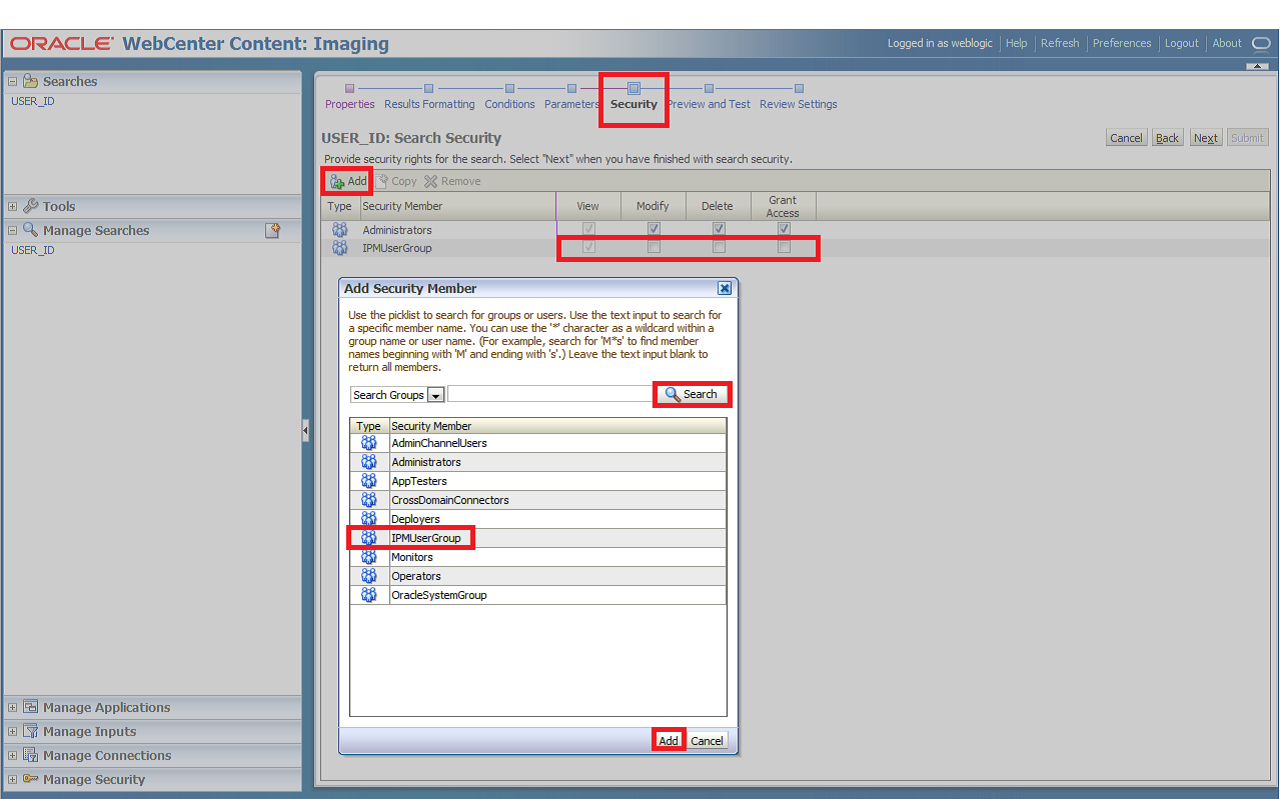Click the Add button in the dialog footer
Image resolution: width=1280 pixels, height=799 pixels.
668,741
